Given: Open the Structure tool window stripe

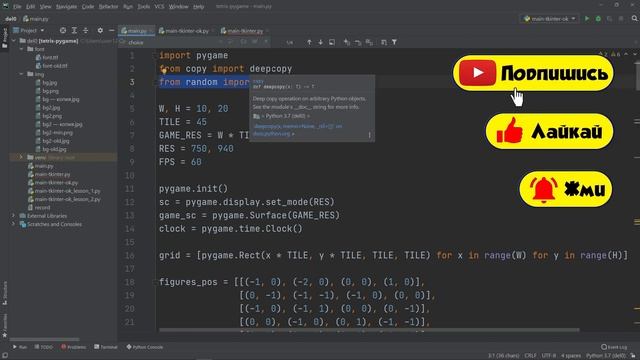Looking at the screenshot, I should (x=4, y=293).
